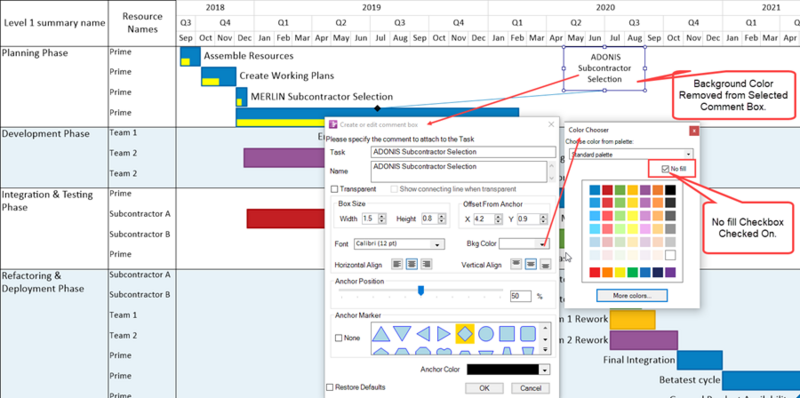Image resolution: width=800 pixels, height=398 pixels.
Task: Click the Task name input field
Action: [x=463, y=152]
